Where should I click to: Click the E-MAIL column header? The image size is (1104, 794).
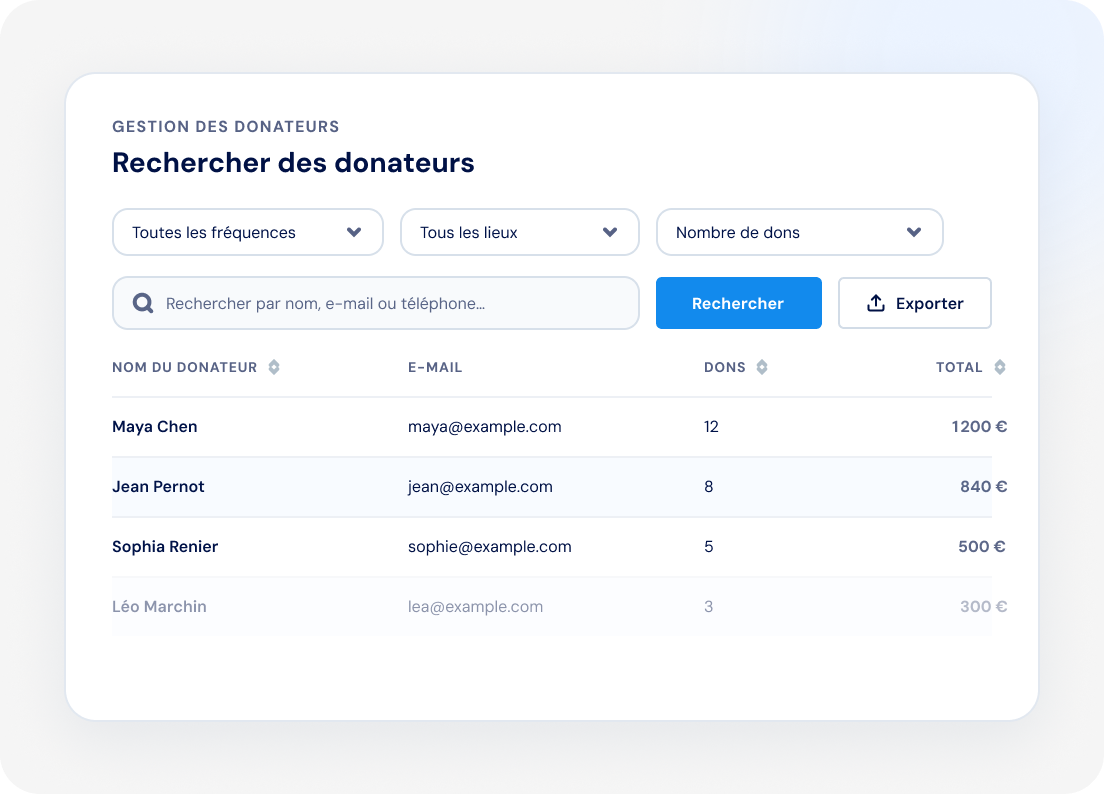[x=435, y=367]
